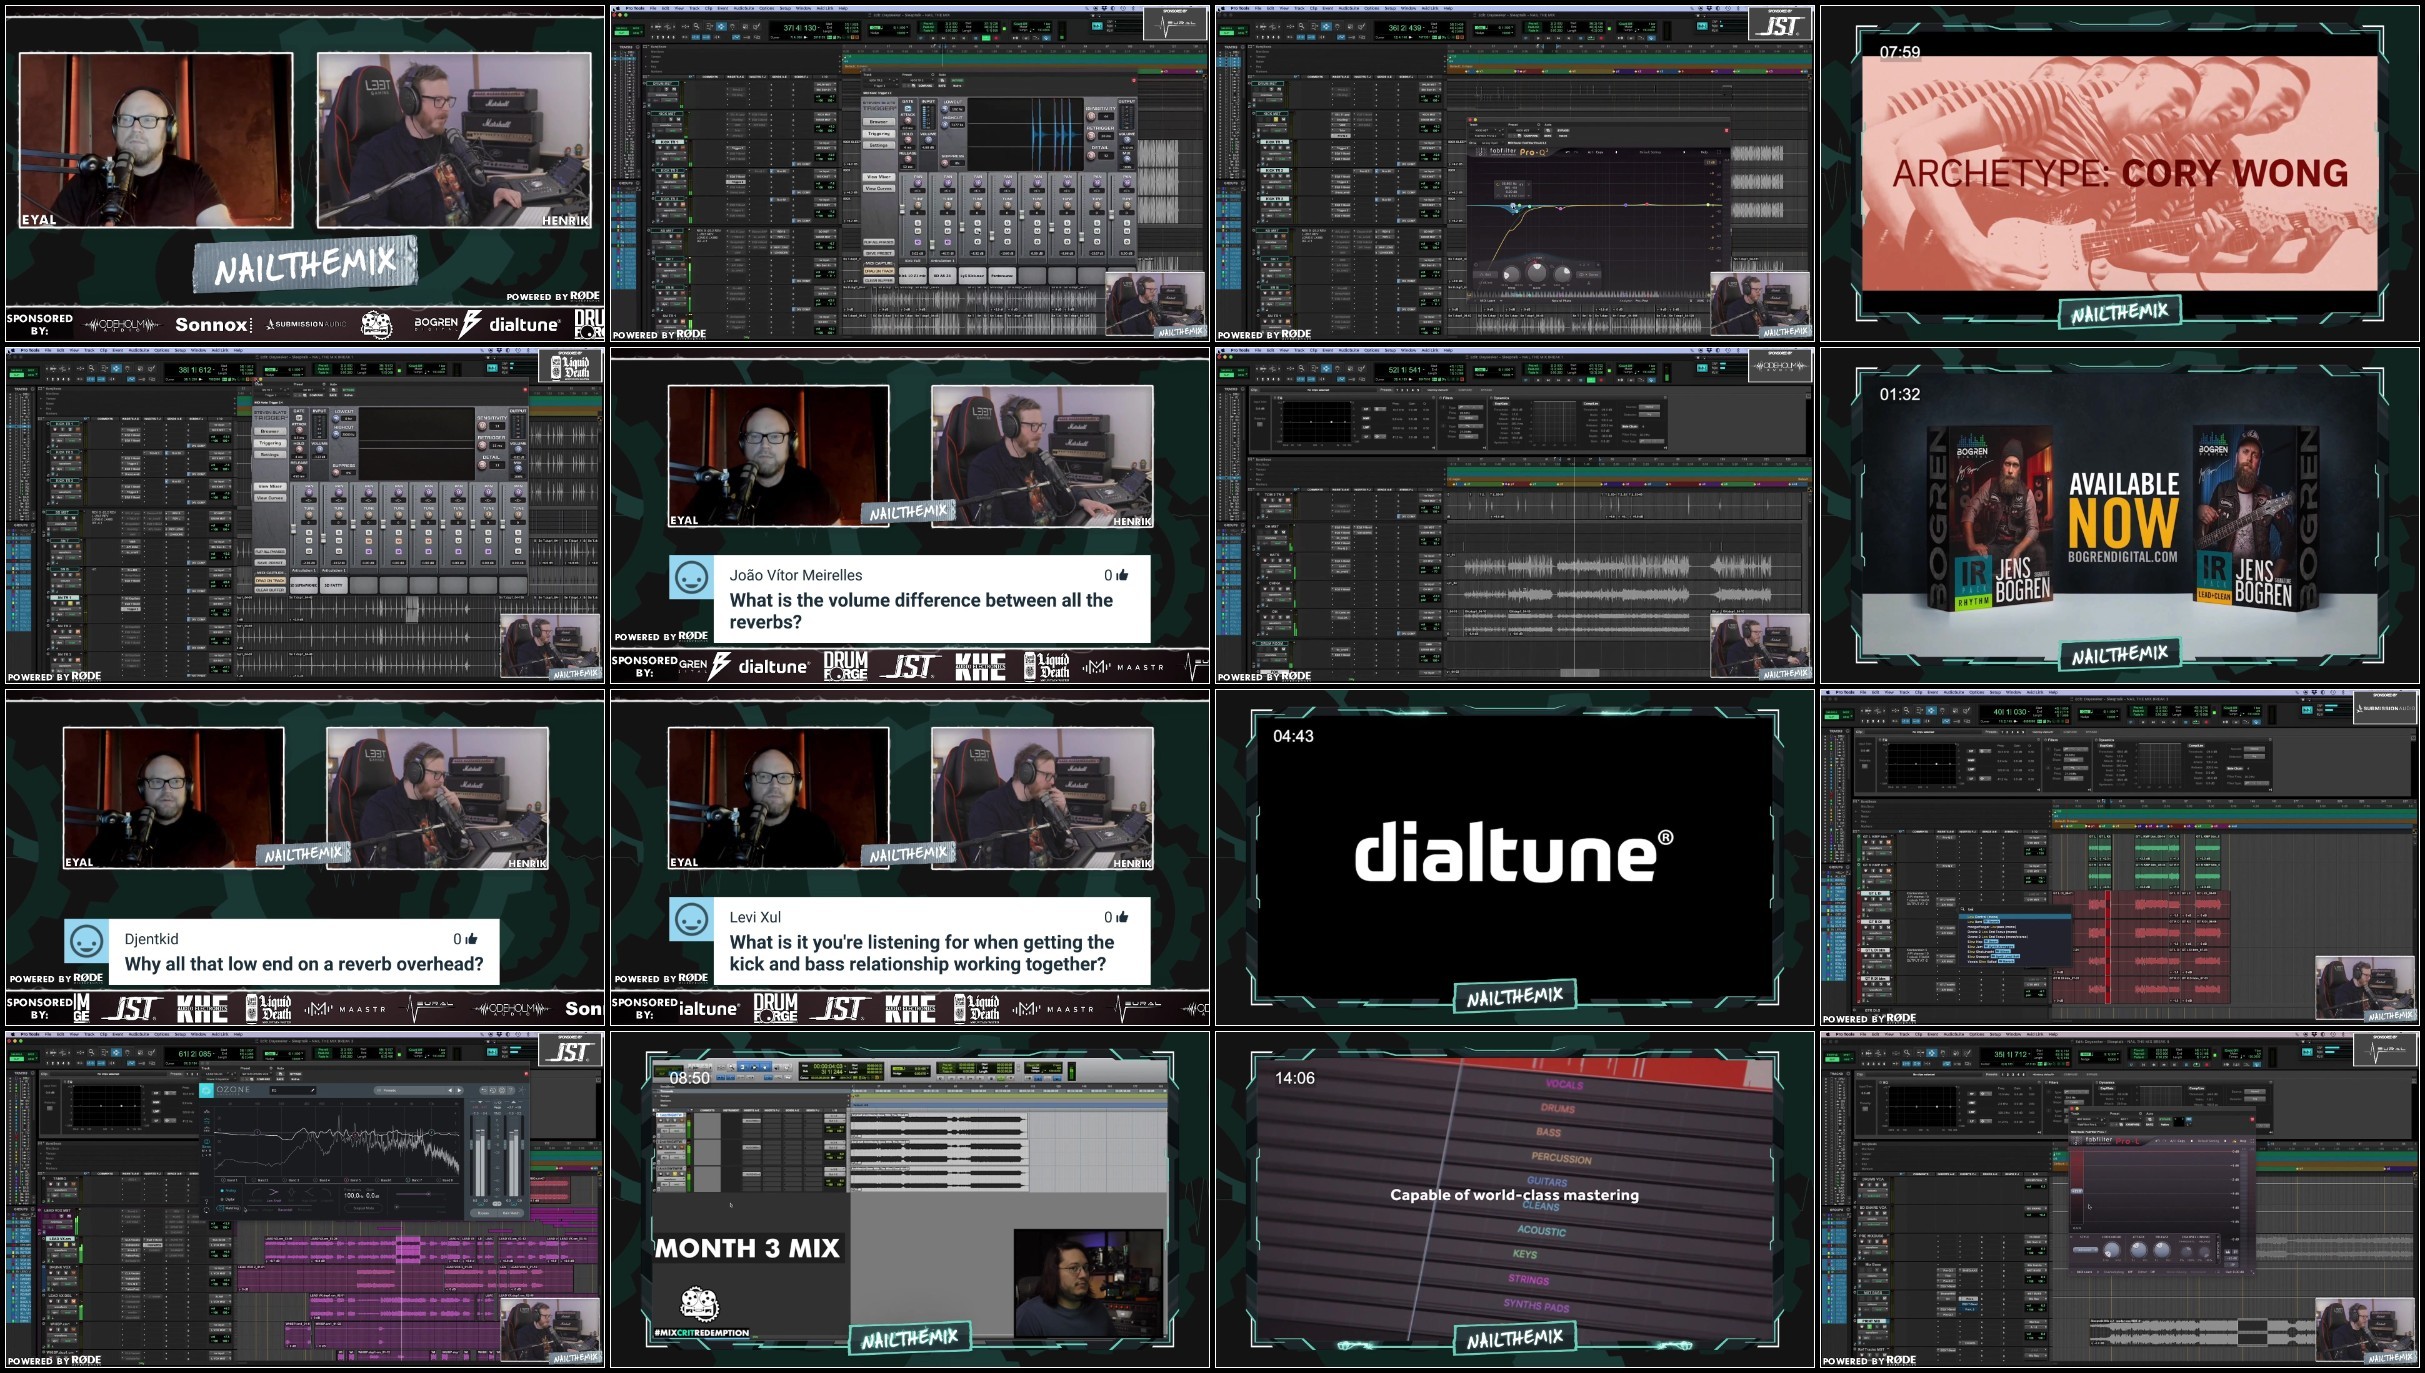Click the Jens Bogren Lead+Clean product box
The image size is (2425, 1373).
(x=2256, y=519)
